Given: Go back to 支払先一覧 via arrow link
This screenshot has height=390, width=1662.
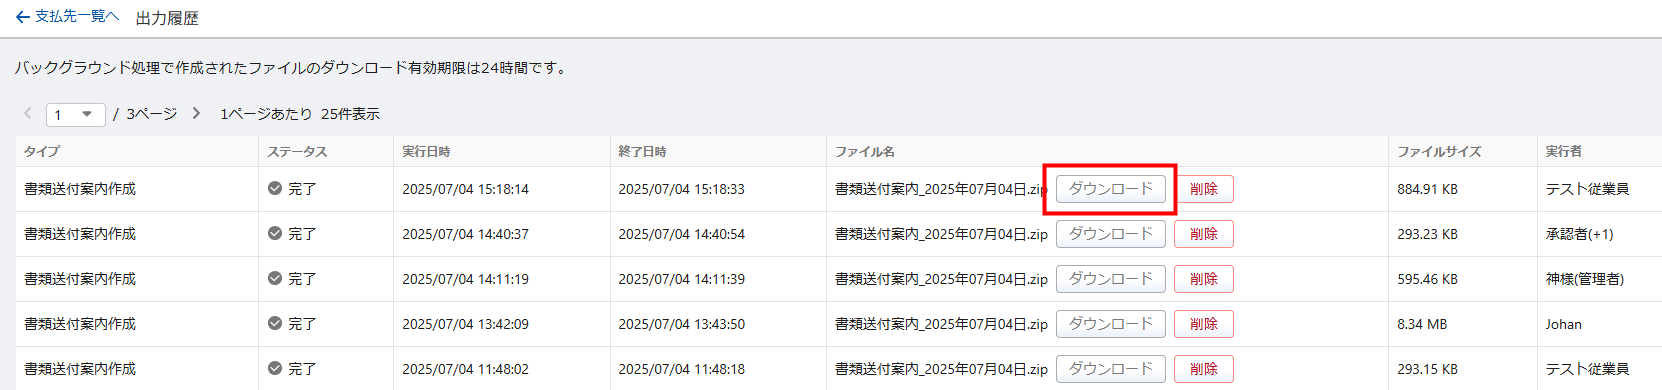Looking at the screenshot, I should [67, 17].
